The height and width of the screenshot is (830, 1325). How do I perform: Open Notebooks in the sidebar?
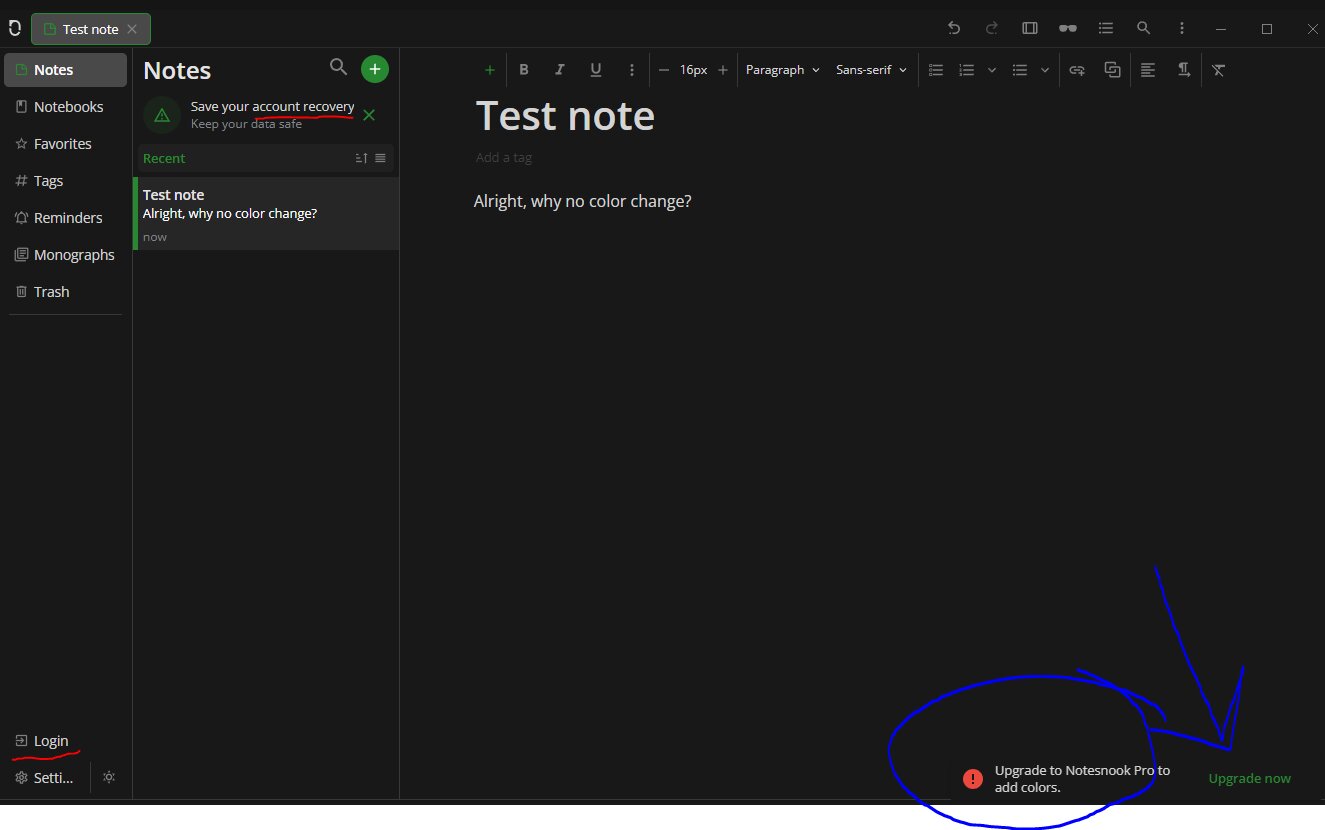[65, 107]
